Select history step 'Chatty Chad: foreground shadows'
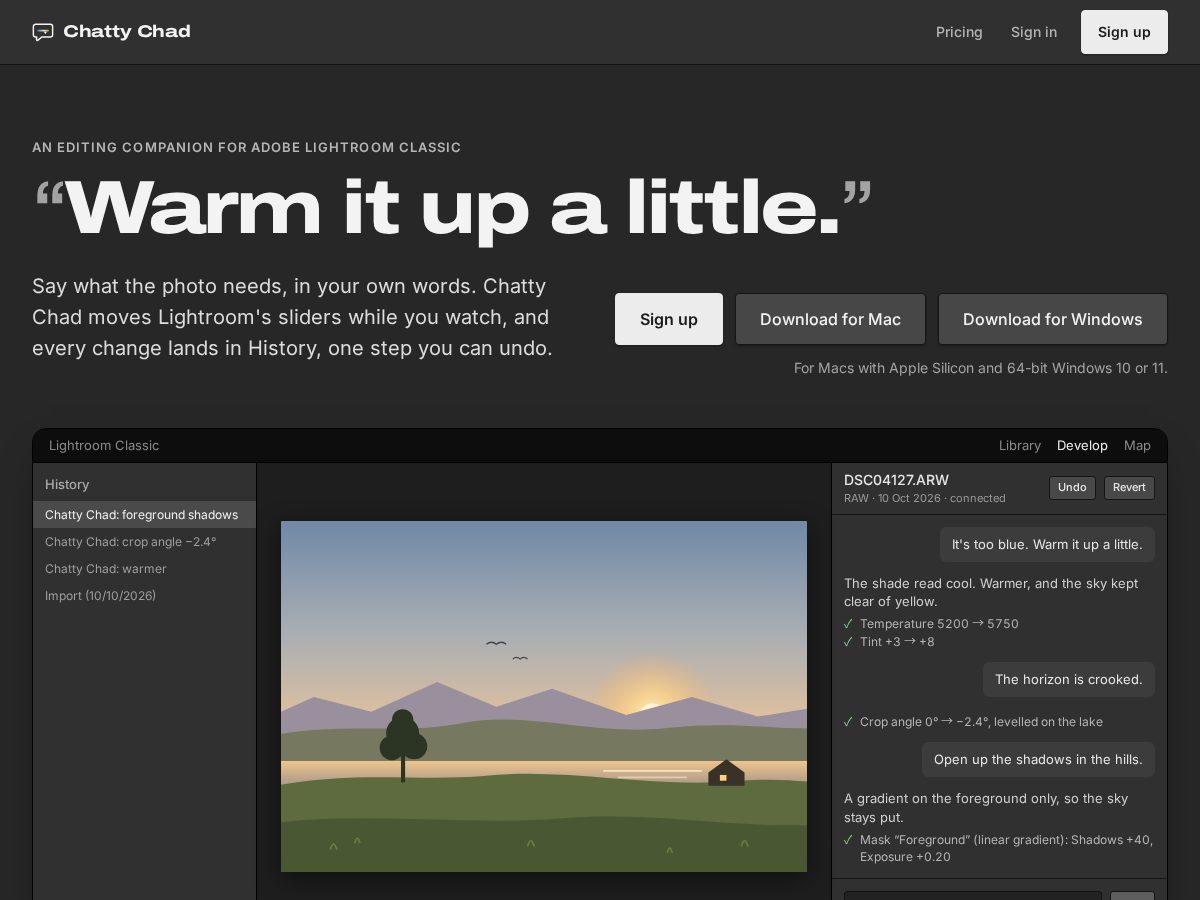 coord(144,515)
